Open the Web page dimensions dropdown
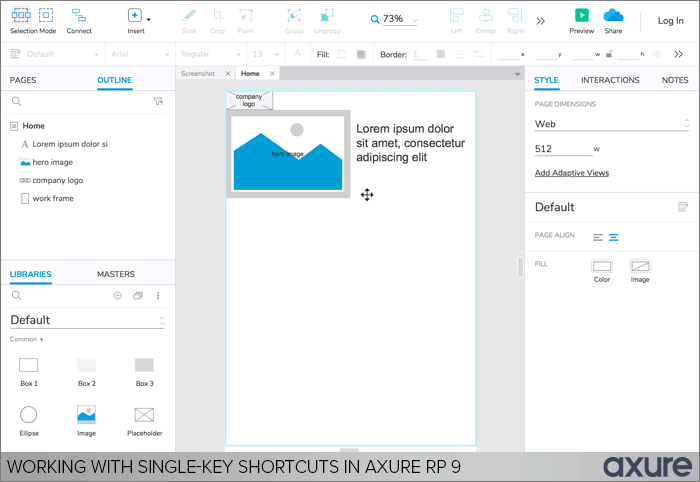Viewport: 700px width, 482px height. [x=612, y=124]
